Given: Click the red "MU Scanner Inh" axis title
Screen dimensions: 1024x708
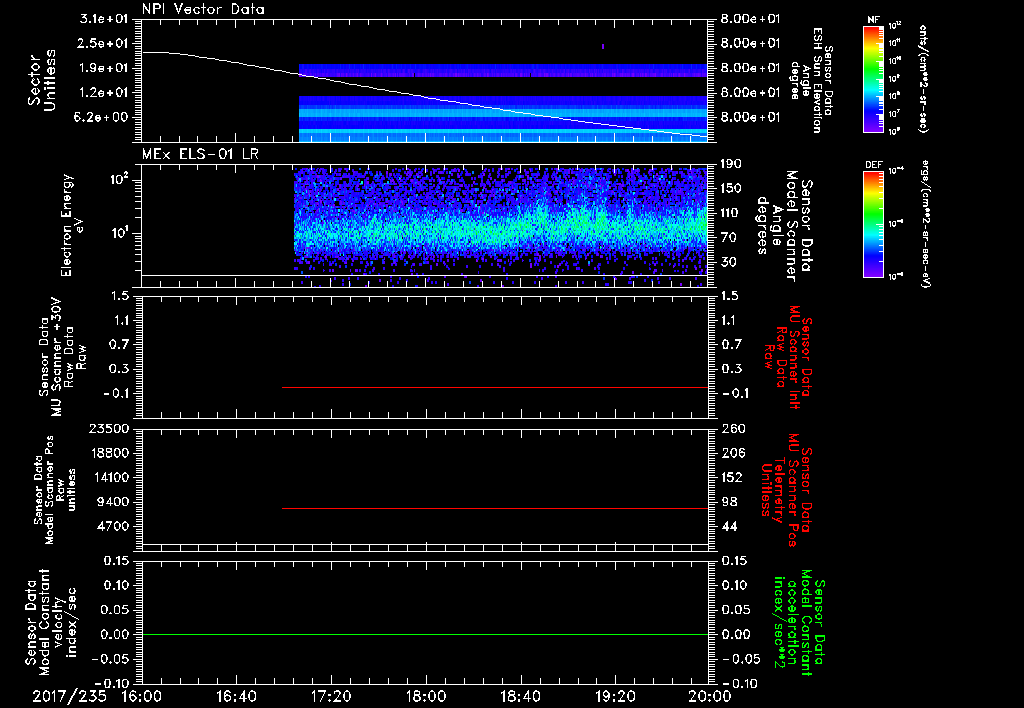Looking at the screenshot, I should click(787, 357).
